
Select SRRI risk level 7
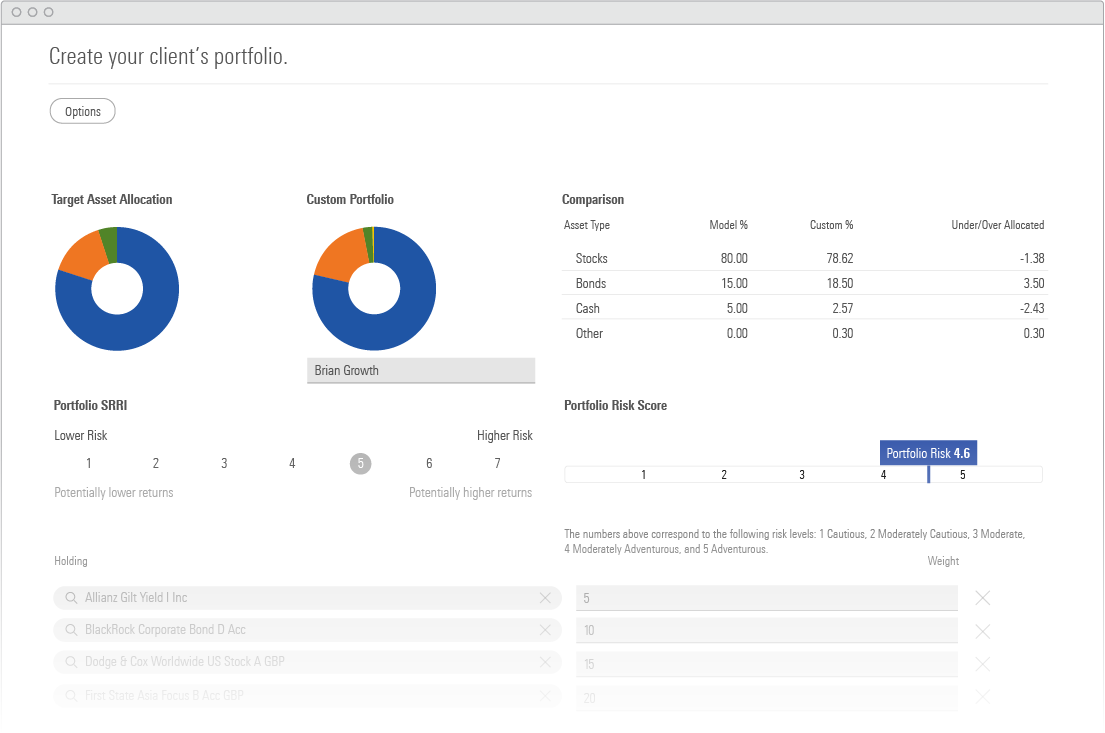pyautogui.click(x=497, y=463)
